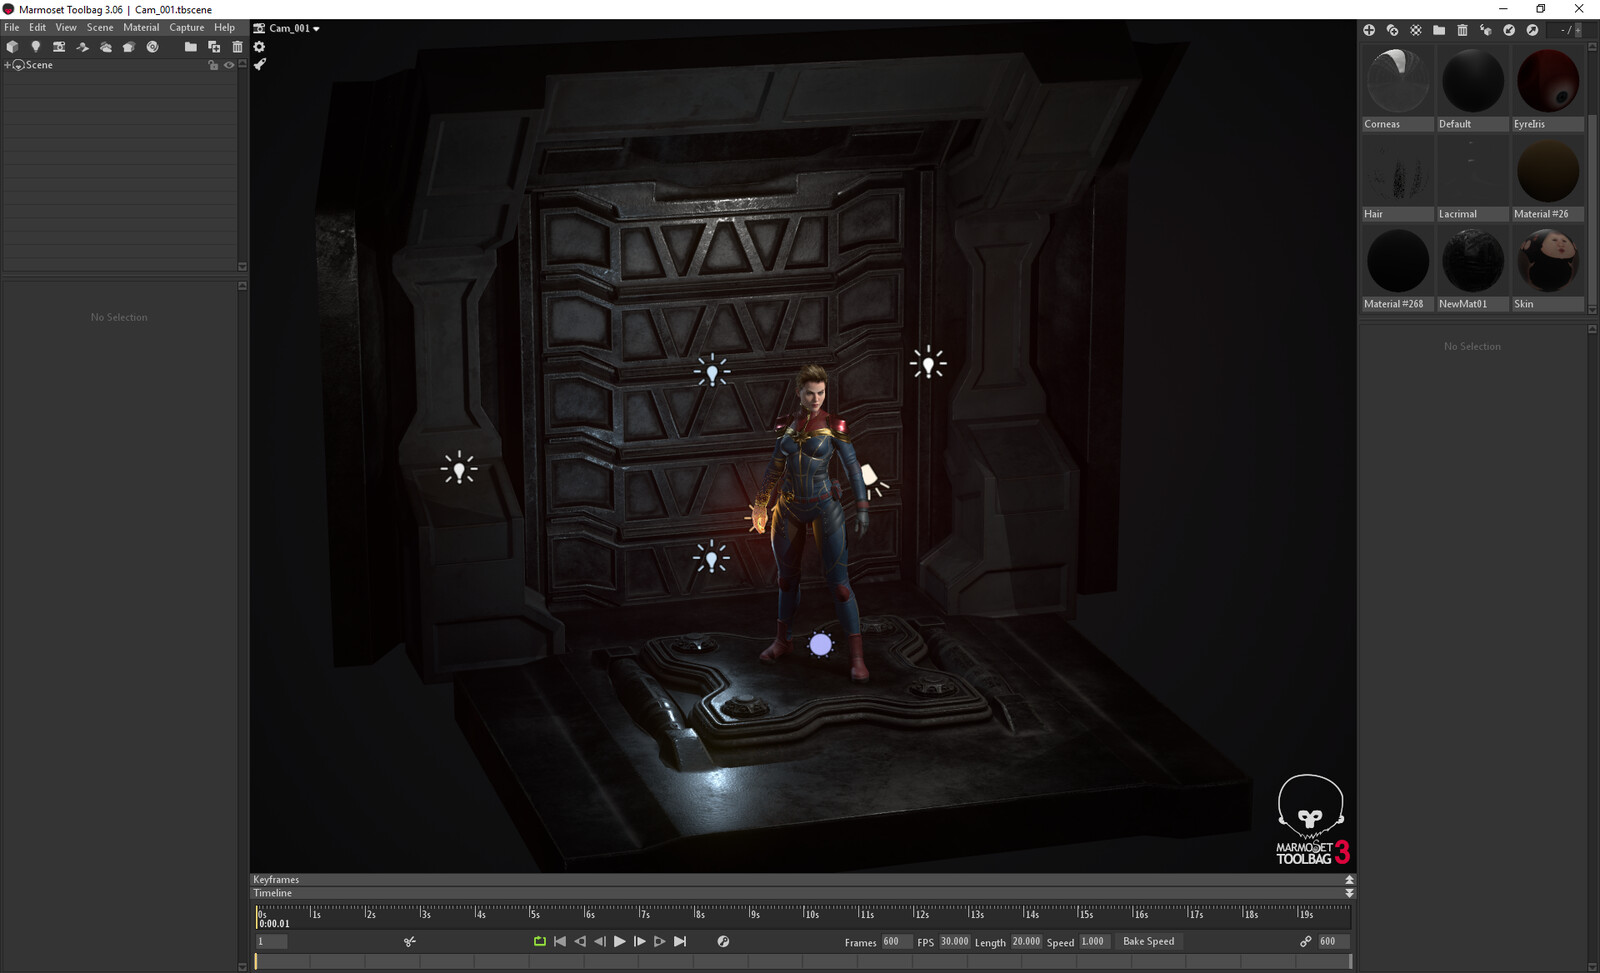This screenshot has width=1600, height=973.
Task: Select the Lacrimal material thumbnail
Action: (x=1472, y=178)
